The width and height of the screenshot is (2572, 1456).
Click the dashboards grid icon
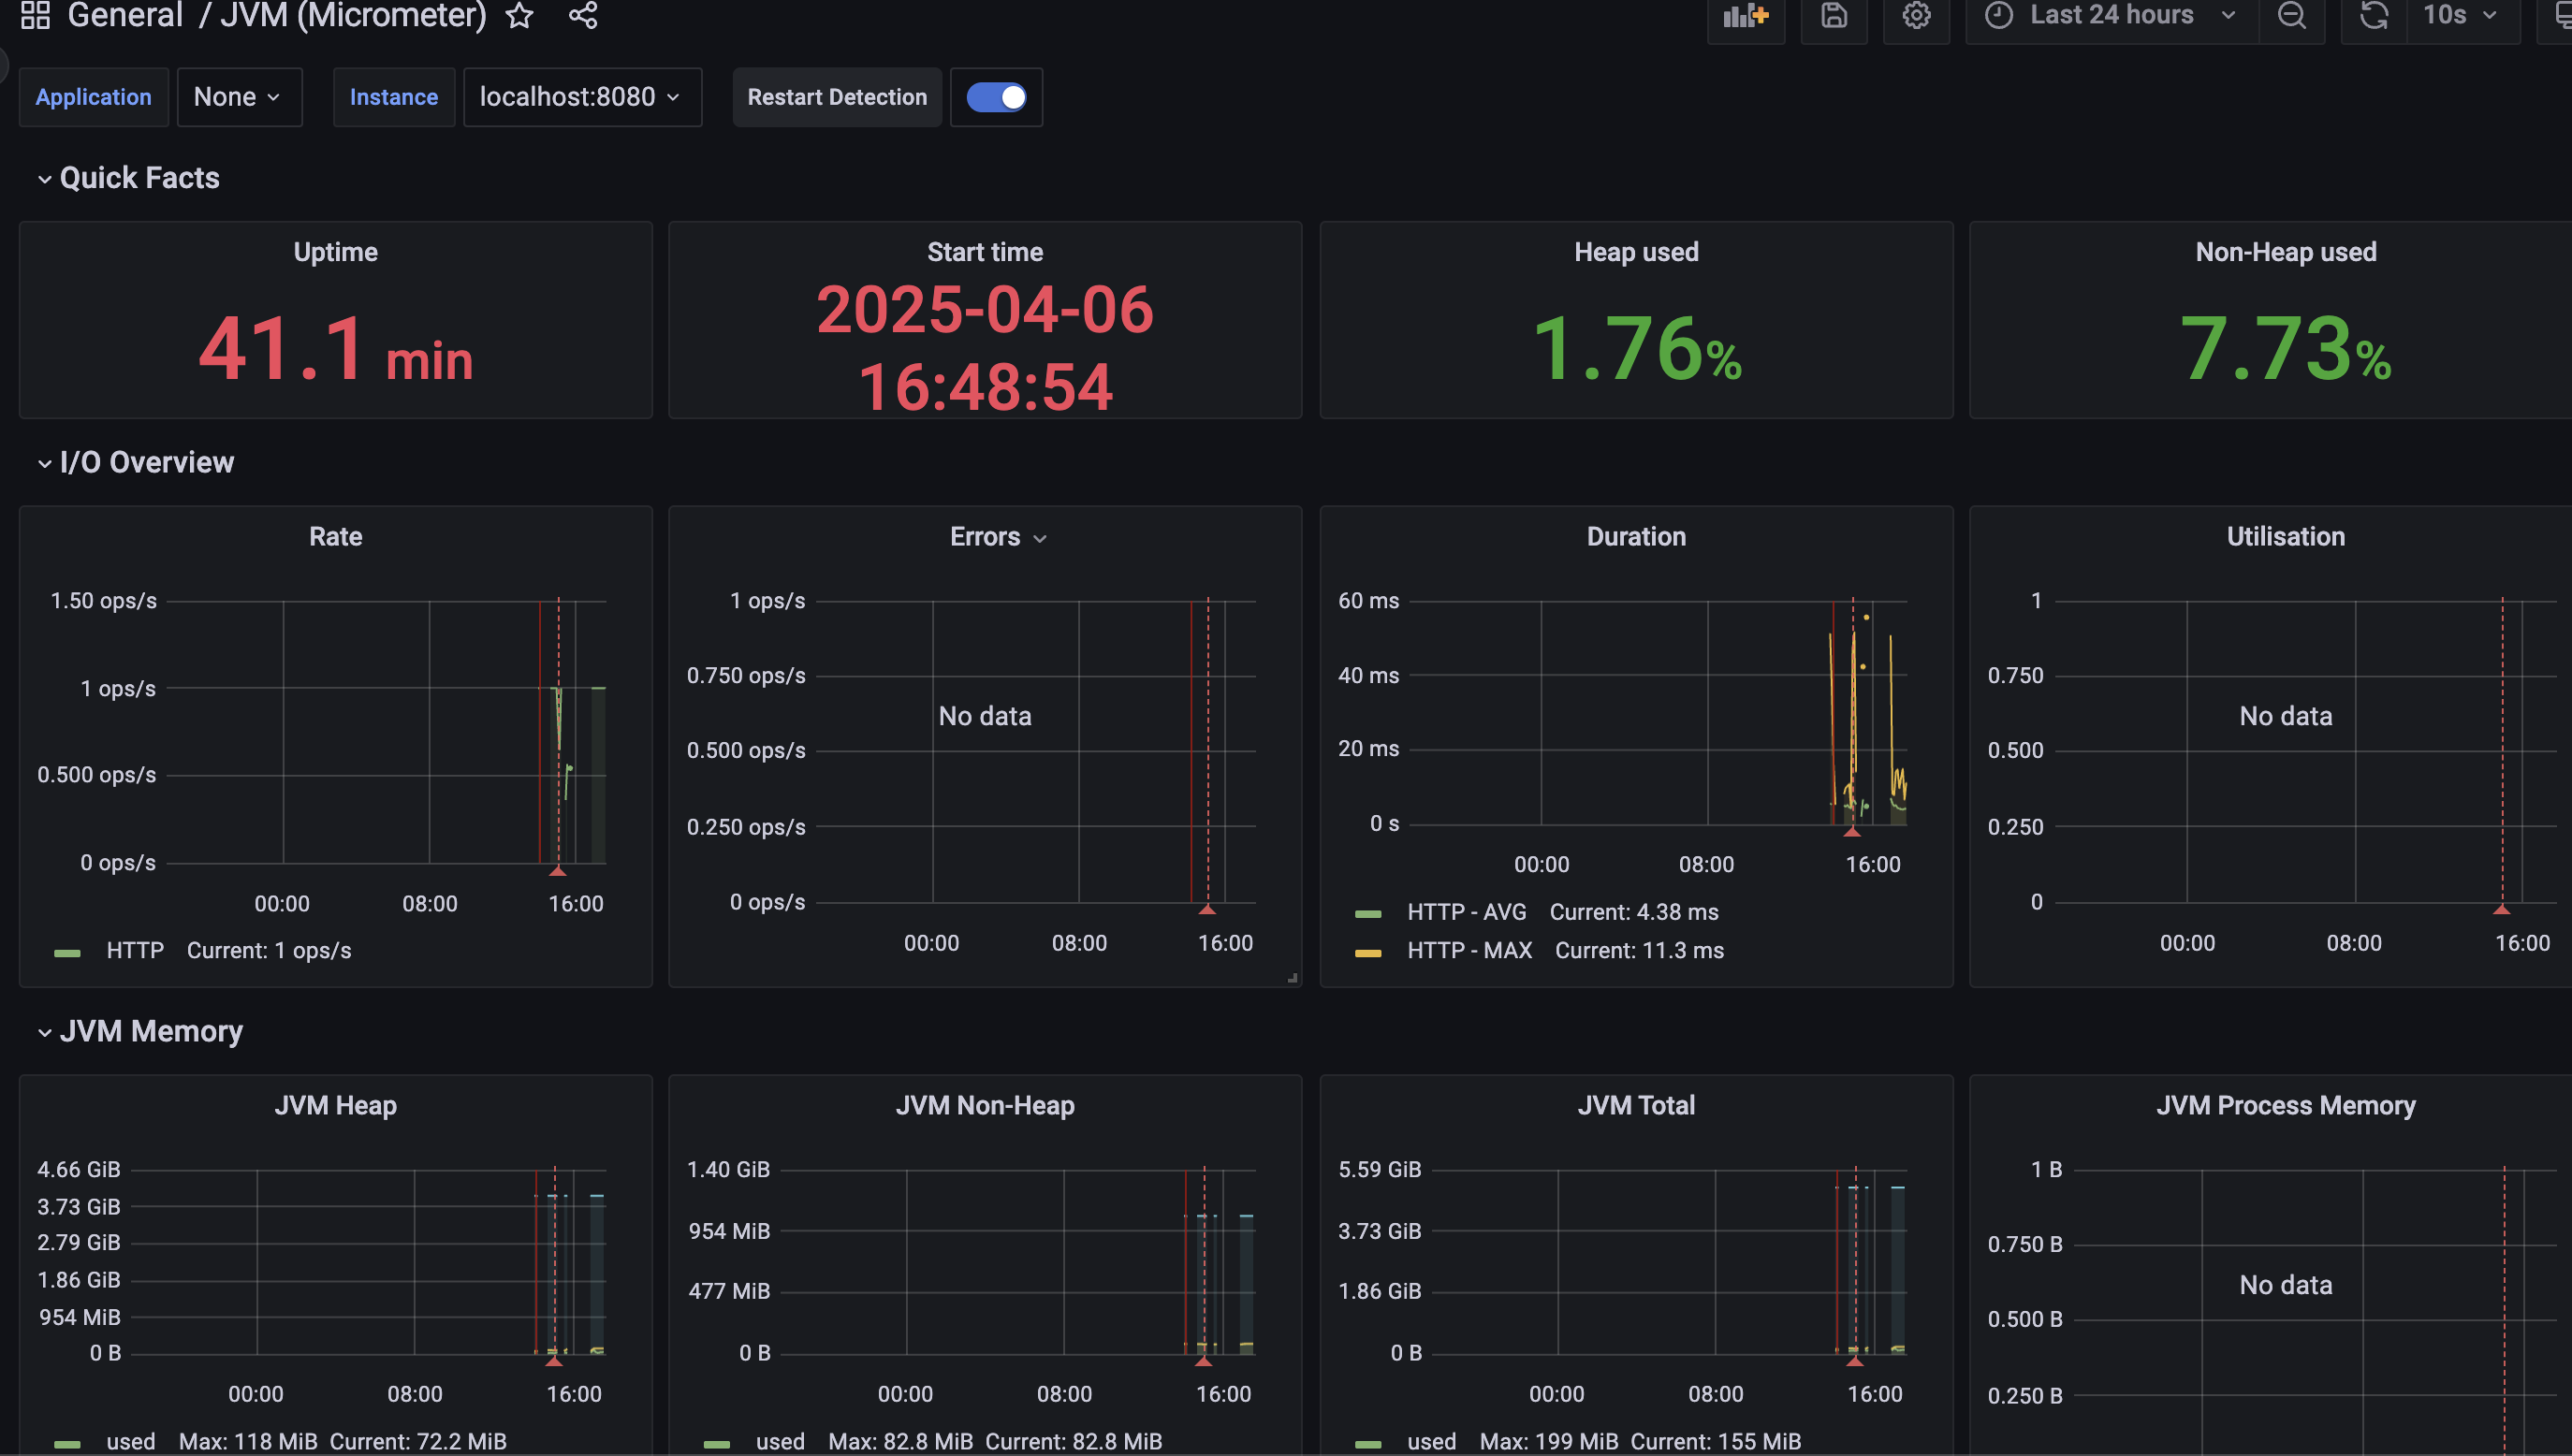[x=35, y=14]
